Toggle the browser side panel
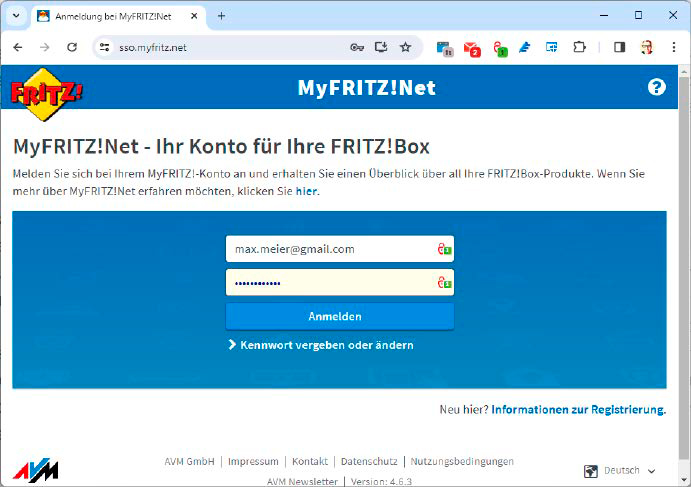691x487 pixels. [620, 47]
